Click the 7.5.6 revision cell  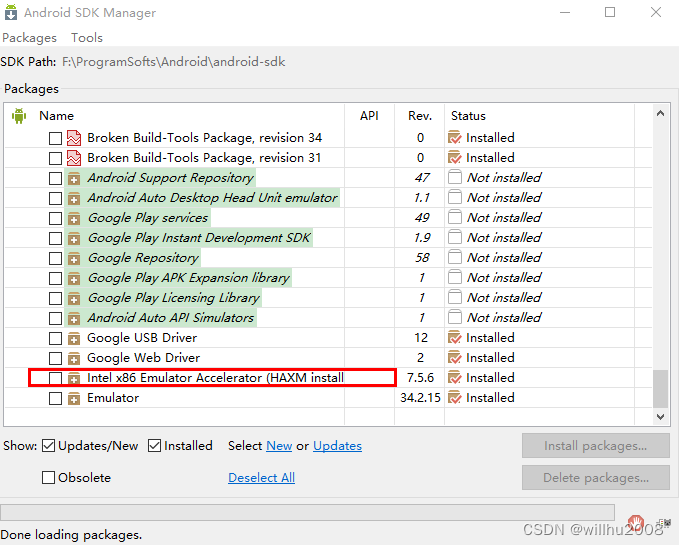point(420,378)
